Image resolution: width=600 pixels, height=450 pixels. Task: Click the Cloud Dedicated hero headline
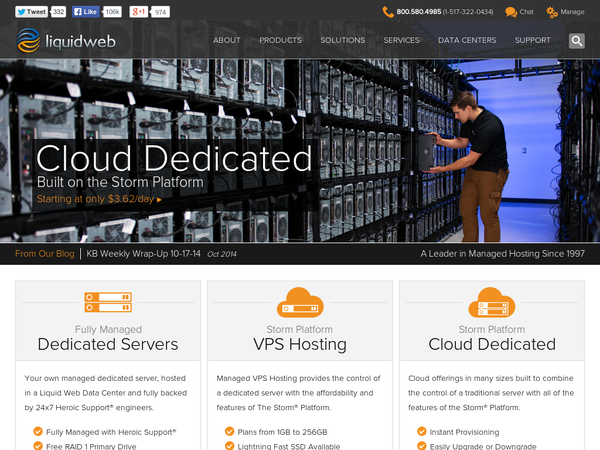click(x=174, y=158)
